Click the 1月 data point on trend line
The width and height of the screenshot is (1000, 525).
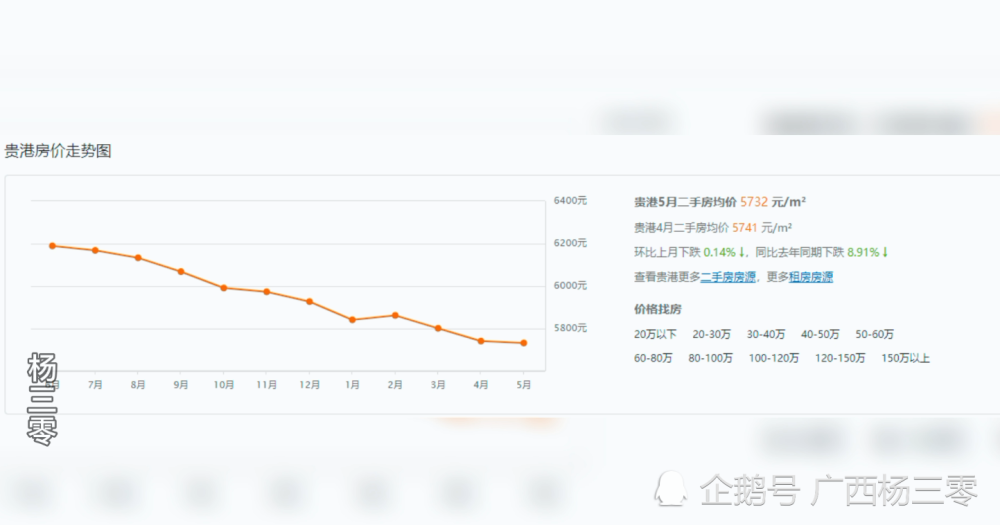(x=352, y=320)
